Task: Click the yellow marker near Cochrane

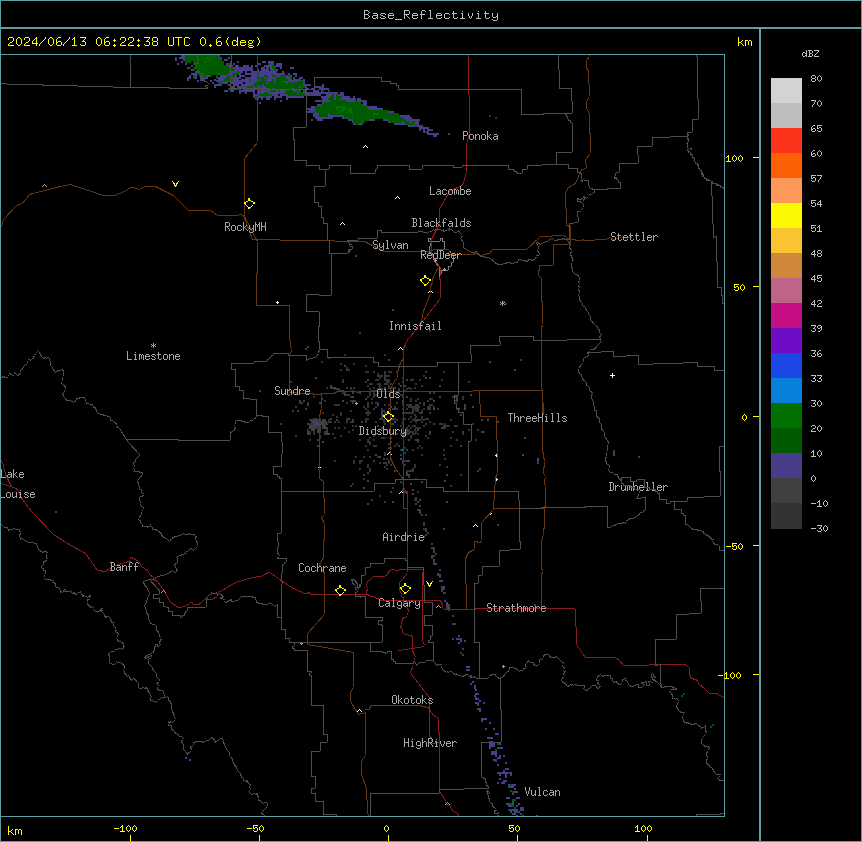Action: [x=340, y=590]
